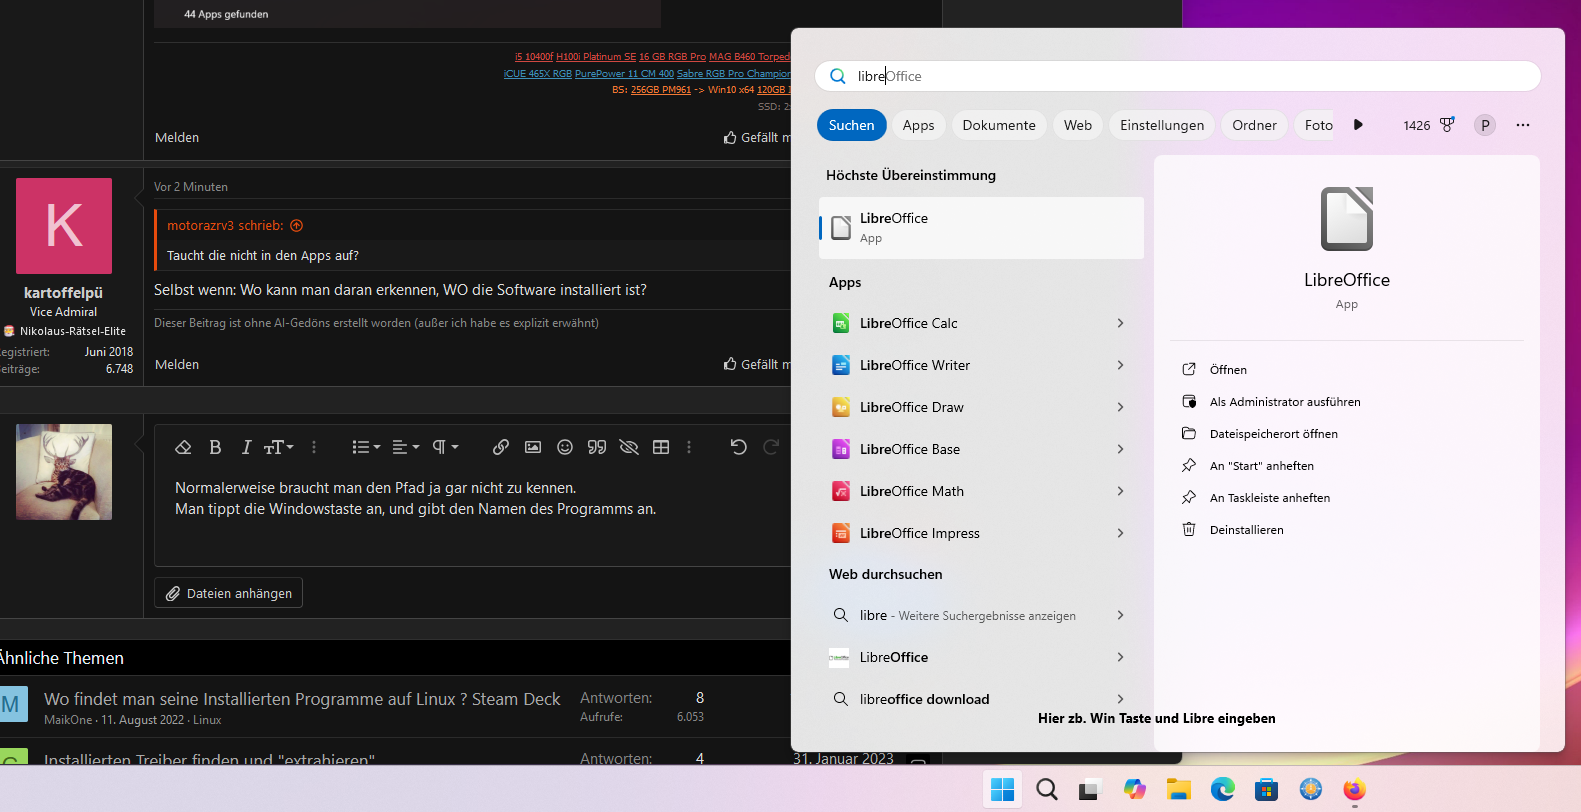The image size is (1581, 812).
Task: Select the Web filter tab
Action: tap(1078, 125)
